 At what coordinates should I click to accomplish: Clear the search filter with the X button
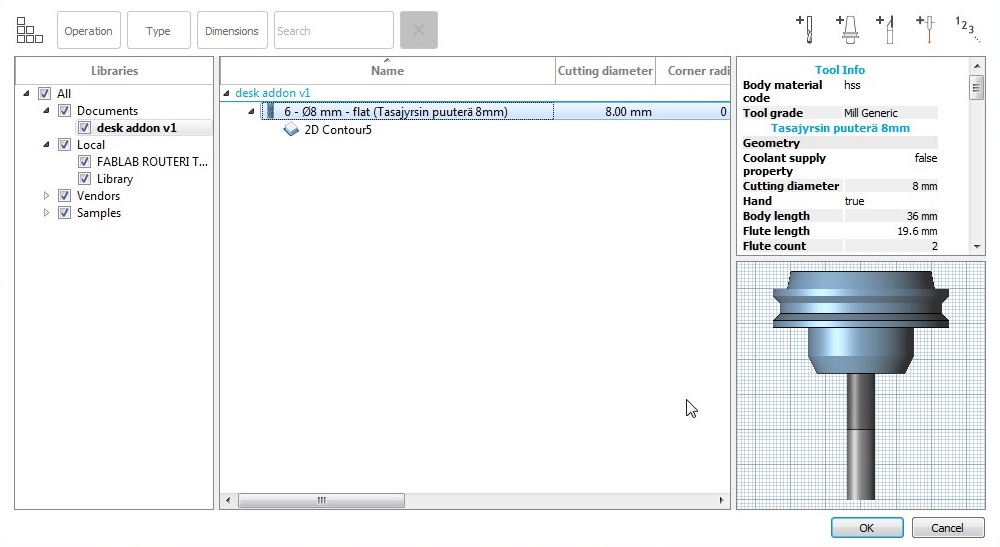pos(418,30)
